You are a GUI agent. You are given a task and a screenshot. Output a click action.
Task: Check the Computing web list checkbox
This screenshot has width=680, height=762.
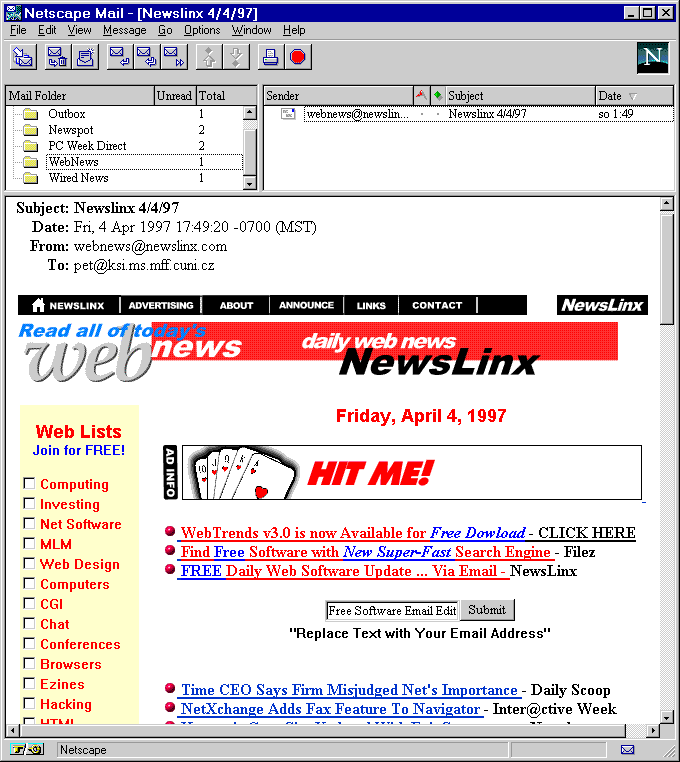29,484
